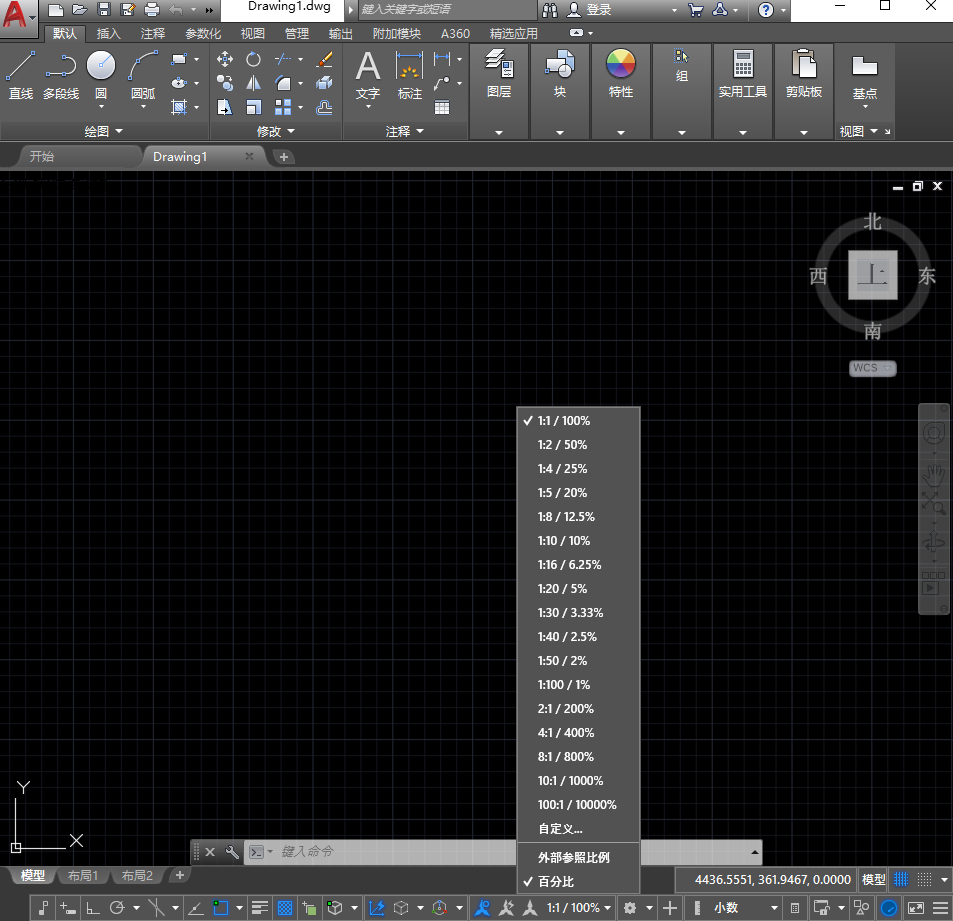This screenshot has width=953, height=921.
Task: Switch to the Layout1 (布局1) tab
Action: [x=83, y=875]
